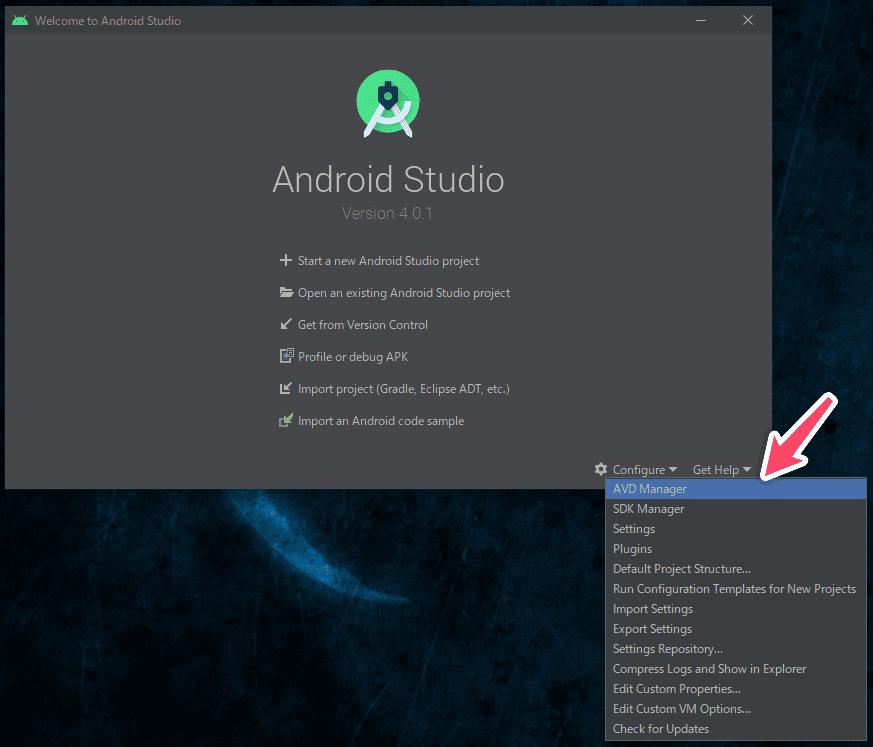Image resolution: width=873 pixels, height=747 pixels.
Task: Click the Version 4.0.1 text
Action: tap(388, 213)
